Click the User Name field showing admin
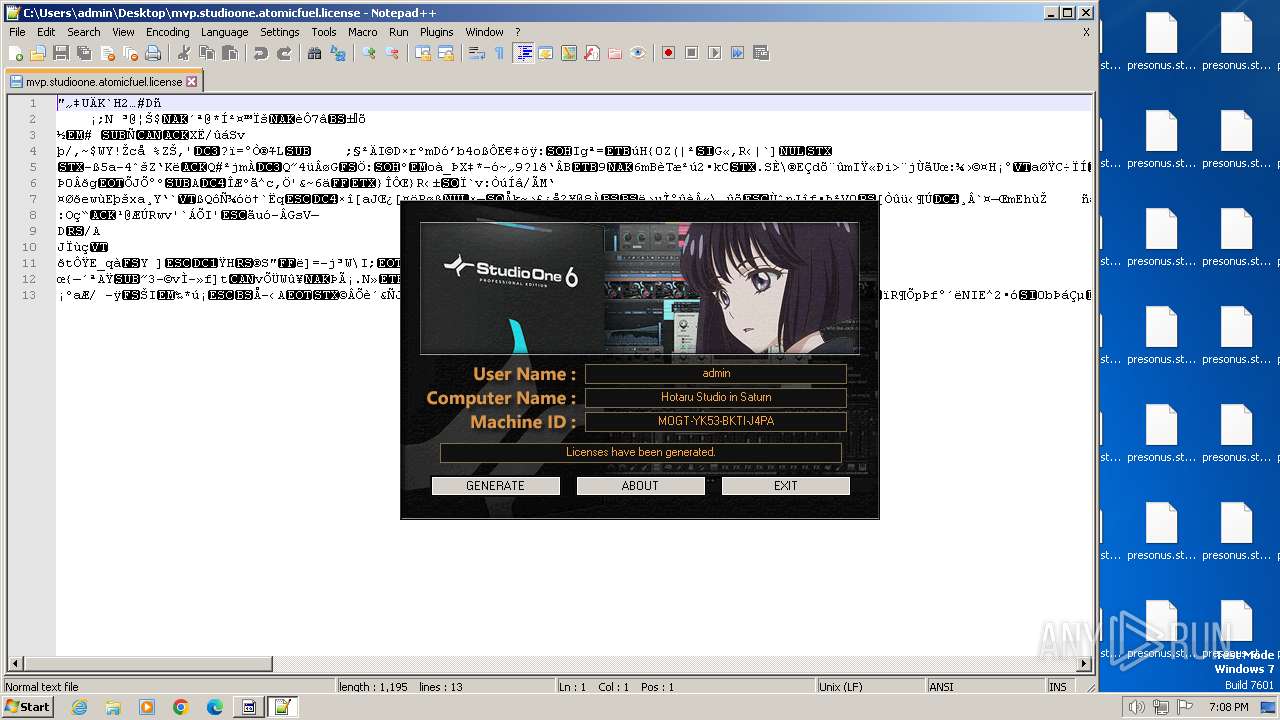Image resolution: width=1280 pixels, height=720 pixels. (x=716, y=373)
